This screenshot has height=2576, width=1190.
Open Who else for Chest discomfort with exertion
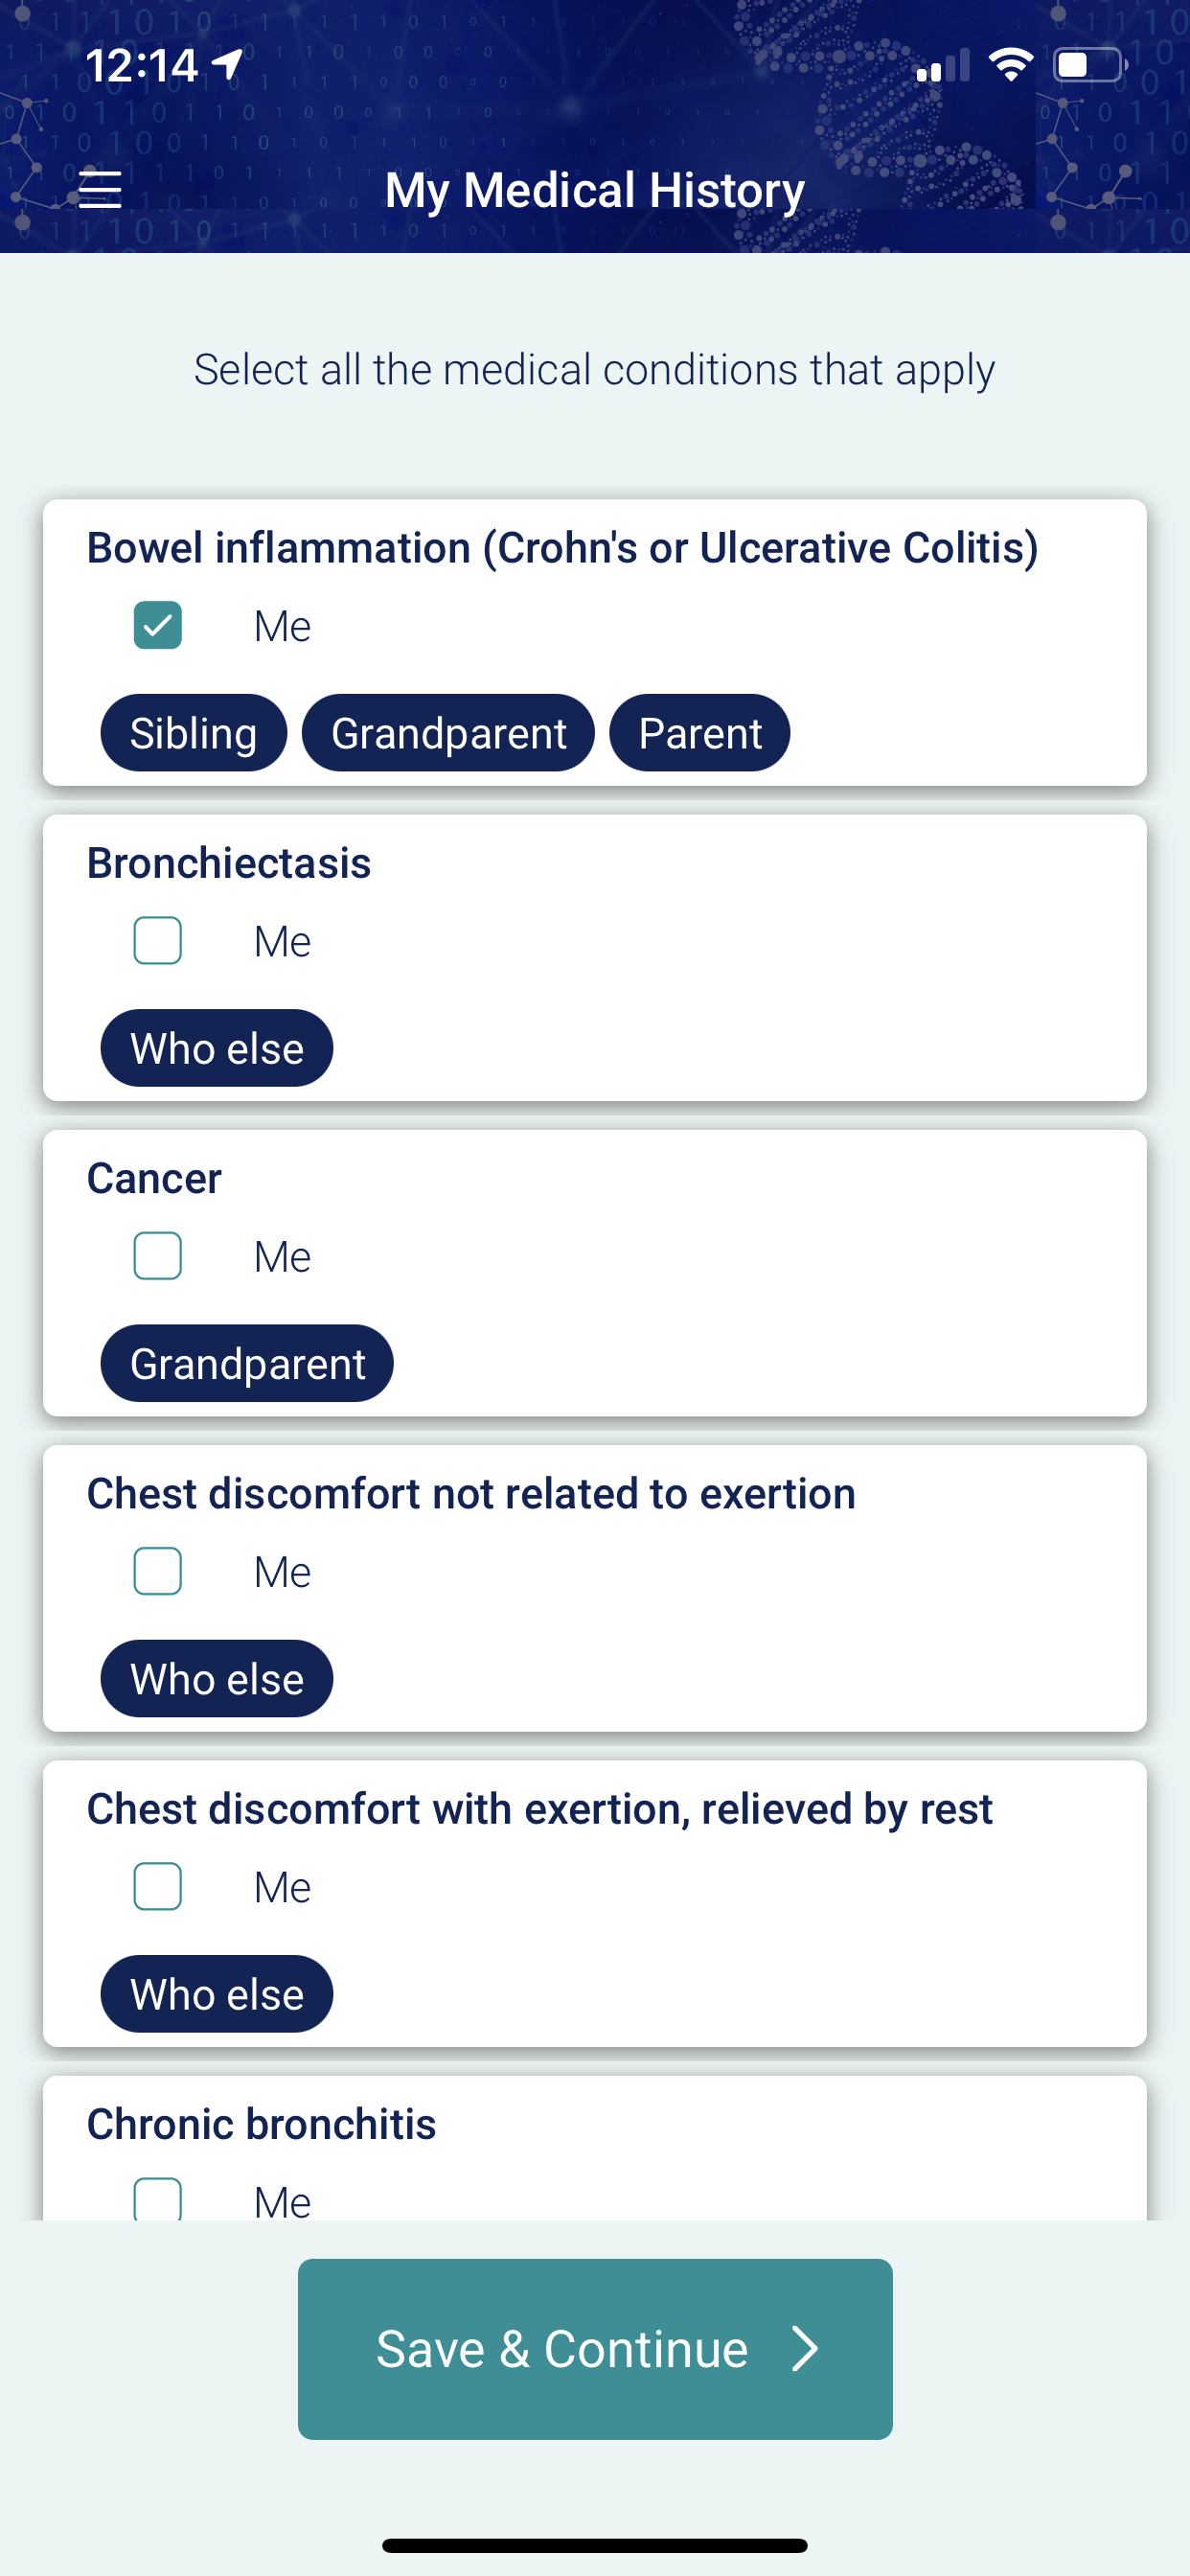coord(217,1993)
